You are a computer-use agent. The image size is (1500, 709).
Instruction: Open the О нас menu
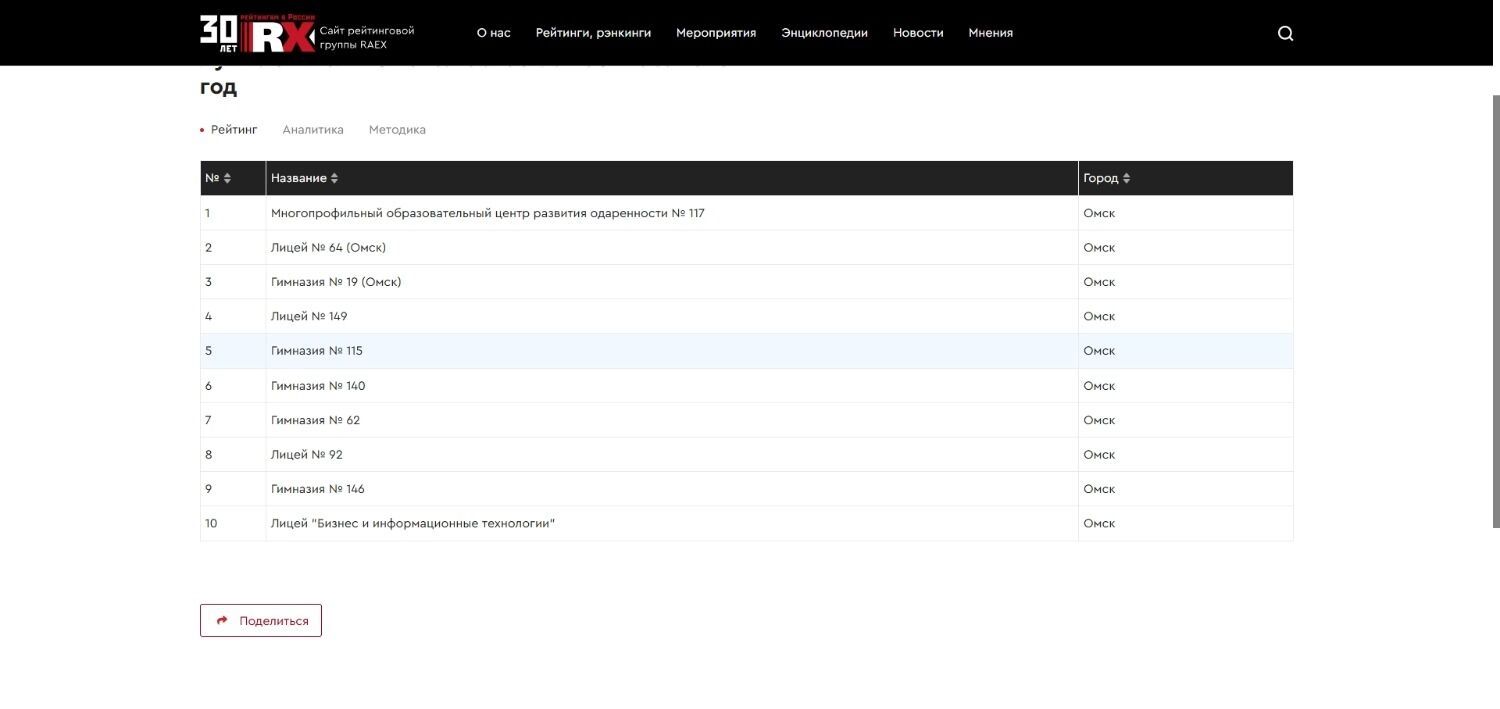pos(493,33)
